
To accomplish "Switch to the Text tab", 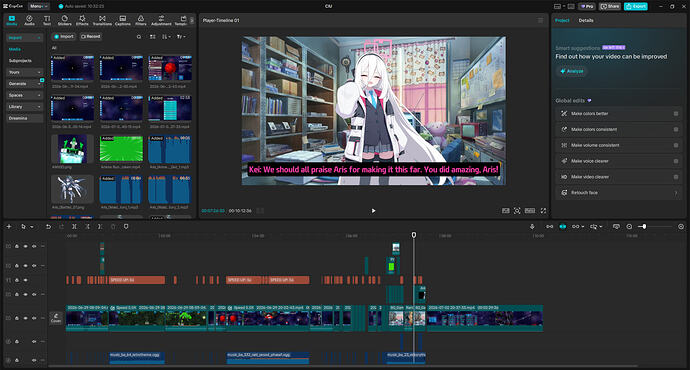I will [47, 20].
